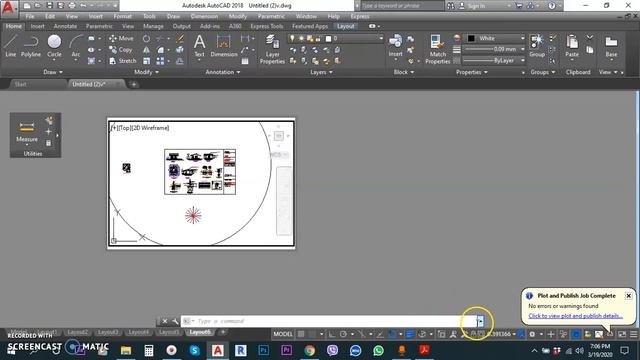Switch to the Start file tab
Screen dimensions: 640x360
click(x=20, y=84)
